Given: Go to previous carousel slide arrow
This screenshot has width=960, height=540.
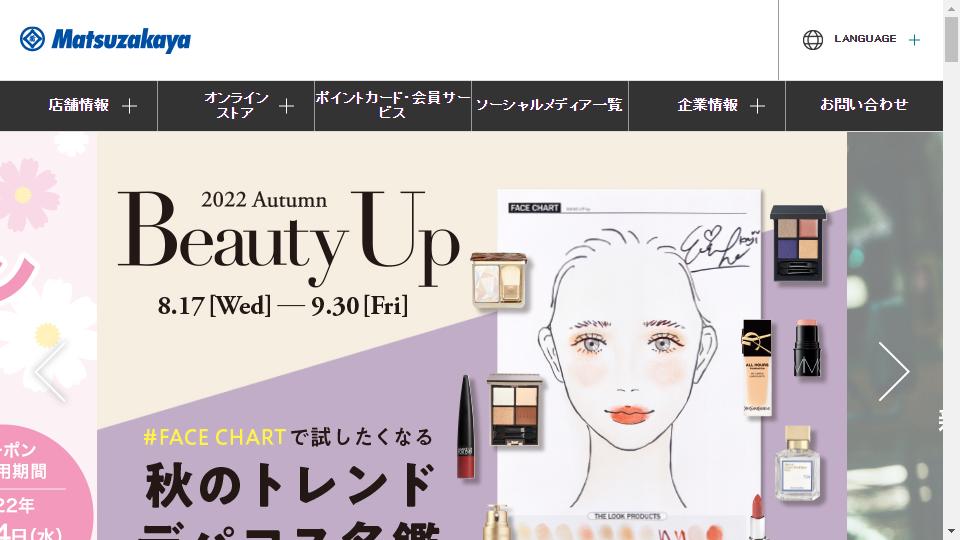Looking at the screenshot, I should tap(50, 371).
